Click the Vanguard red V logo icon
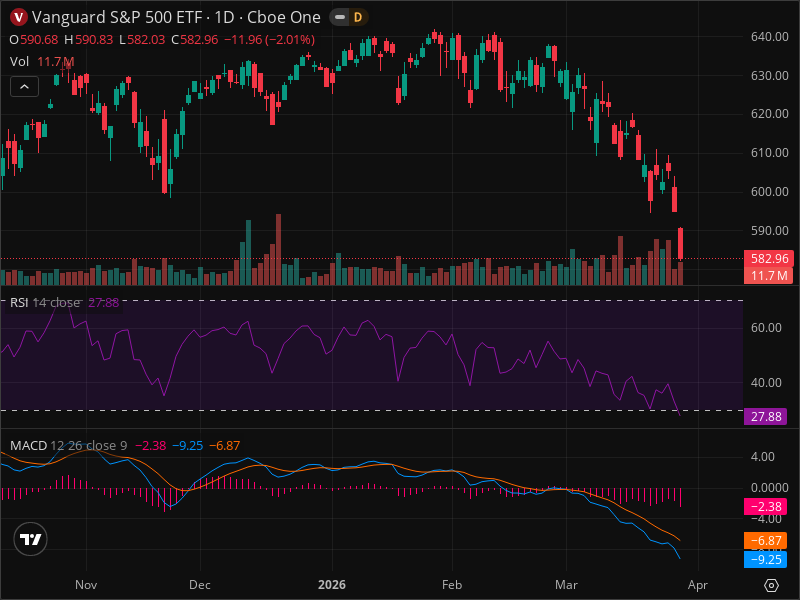 pyautogui.click(x=19, y=17)
